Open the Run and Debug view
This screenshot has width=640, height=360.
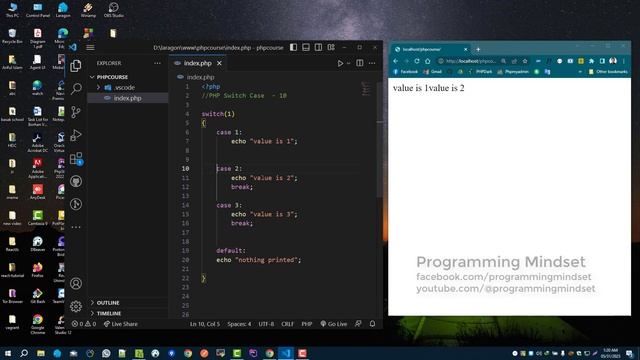coord(76,135)
